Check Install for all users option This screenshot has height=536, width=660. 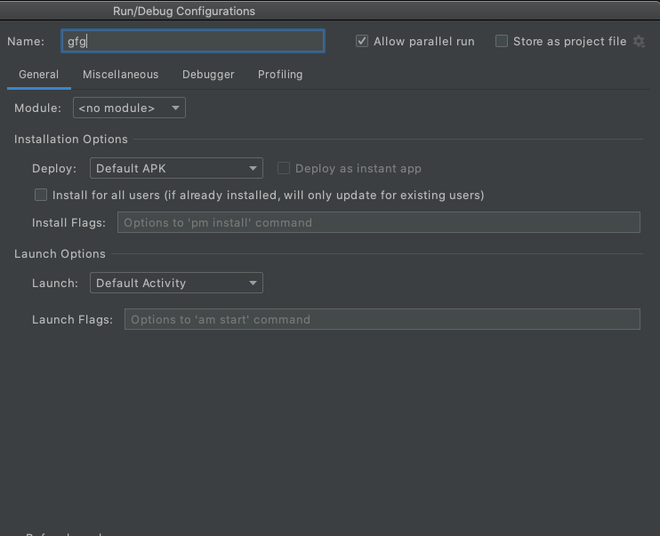tap(41, 195)
